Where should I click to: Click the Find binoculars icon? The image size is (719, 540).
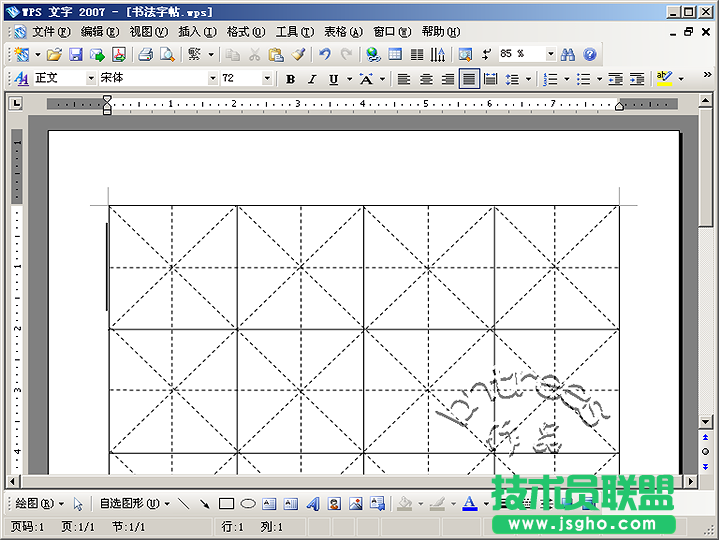pos(568,54)
